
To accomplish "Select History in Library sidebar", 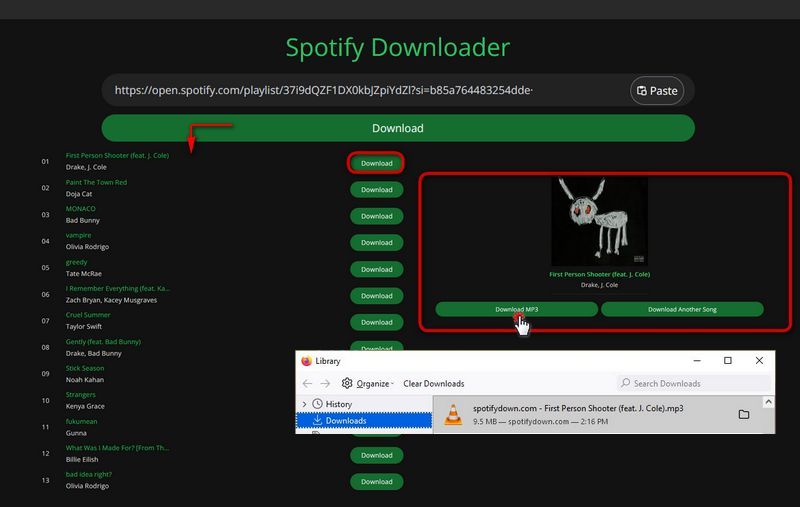I will click(339, 404).
